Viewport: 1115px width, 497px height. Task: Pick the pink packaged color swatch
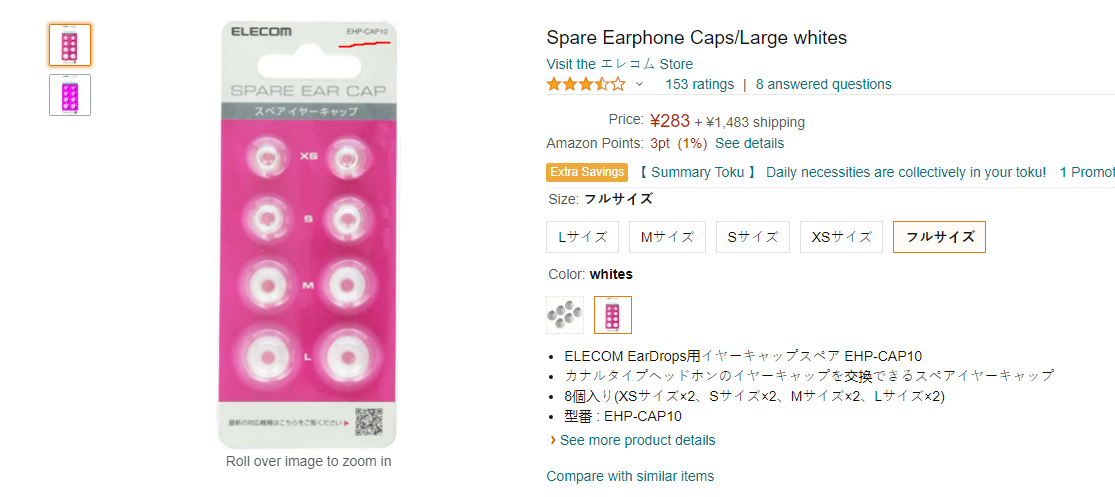pyautogui.click(x=613, y=315)
